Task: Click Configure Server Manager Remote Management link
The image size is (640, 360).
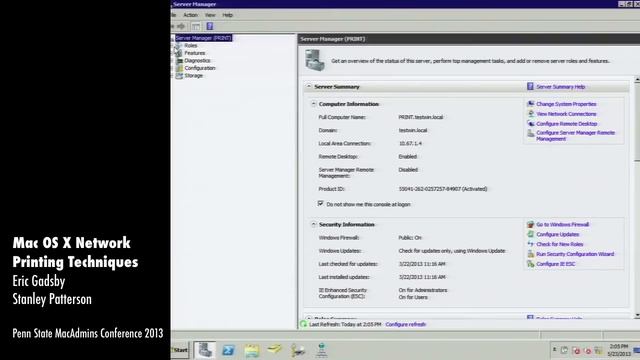Action: click(575, 136)
